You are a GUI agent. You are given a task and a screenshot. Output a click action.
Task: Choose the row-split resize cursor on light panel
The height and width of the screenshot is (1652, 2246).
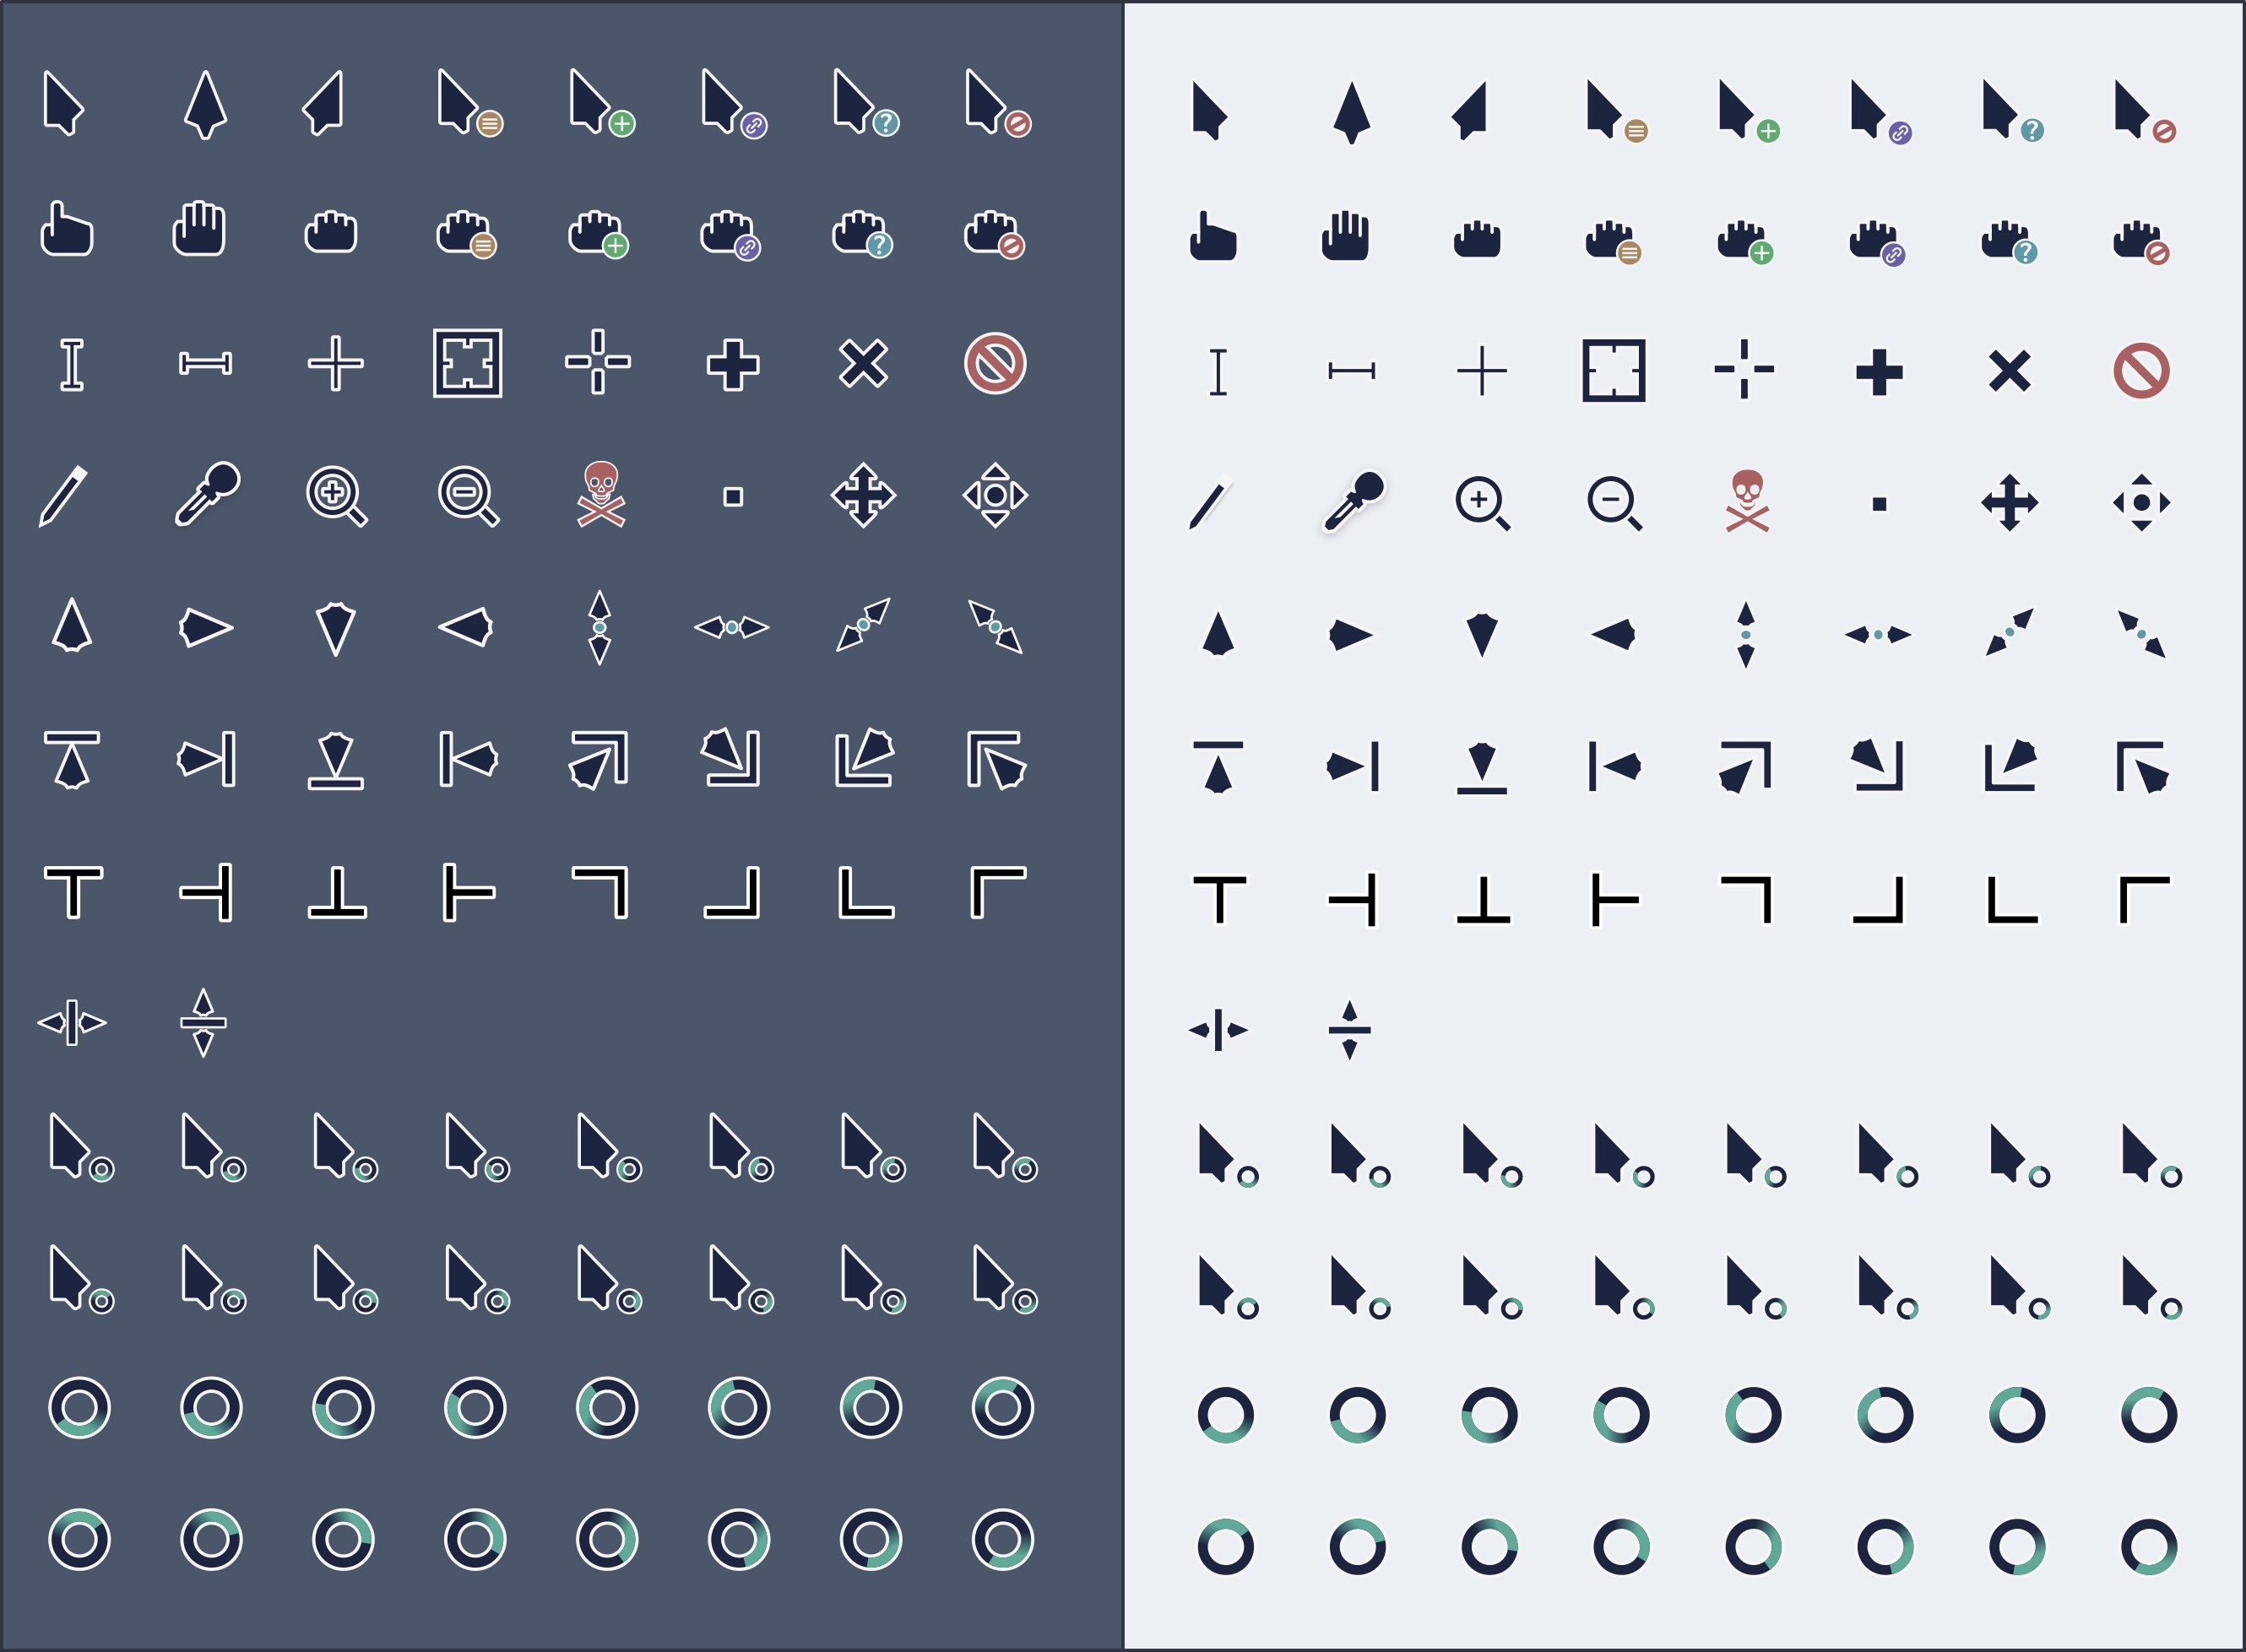[x=1349, y=1029]
